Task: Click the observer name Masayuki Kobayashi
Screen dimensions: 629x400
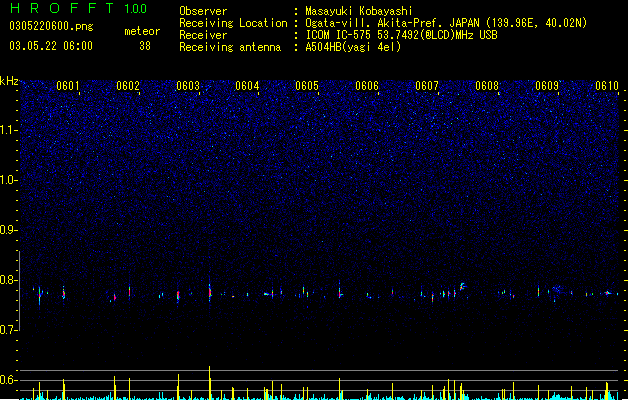Action: (359, 11)
